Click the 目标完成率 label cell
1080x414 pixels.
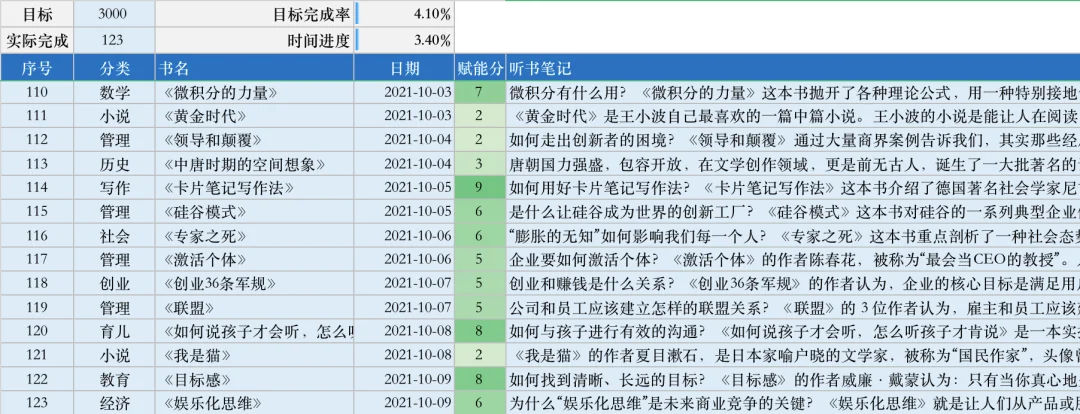[x=255, y=14]
